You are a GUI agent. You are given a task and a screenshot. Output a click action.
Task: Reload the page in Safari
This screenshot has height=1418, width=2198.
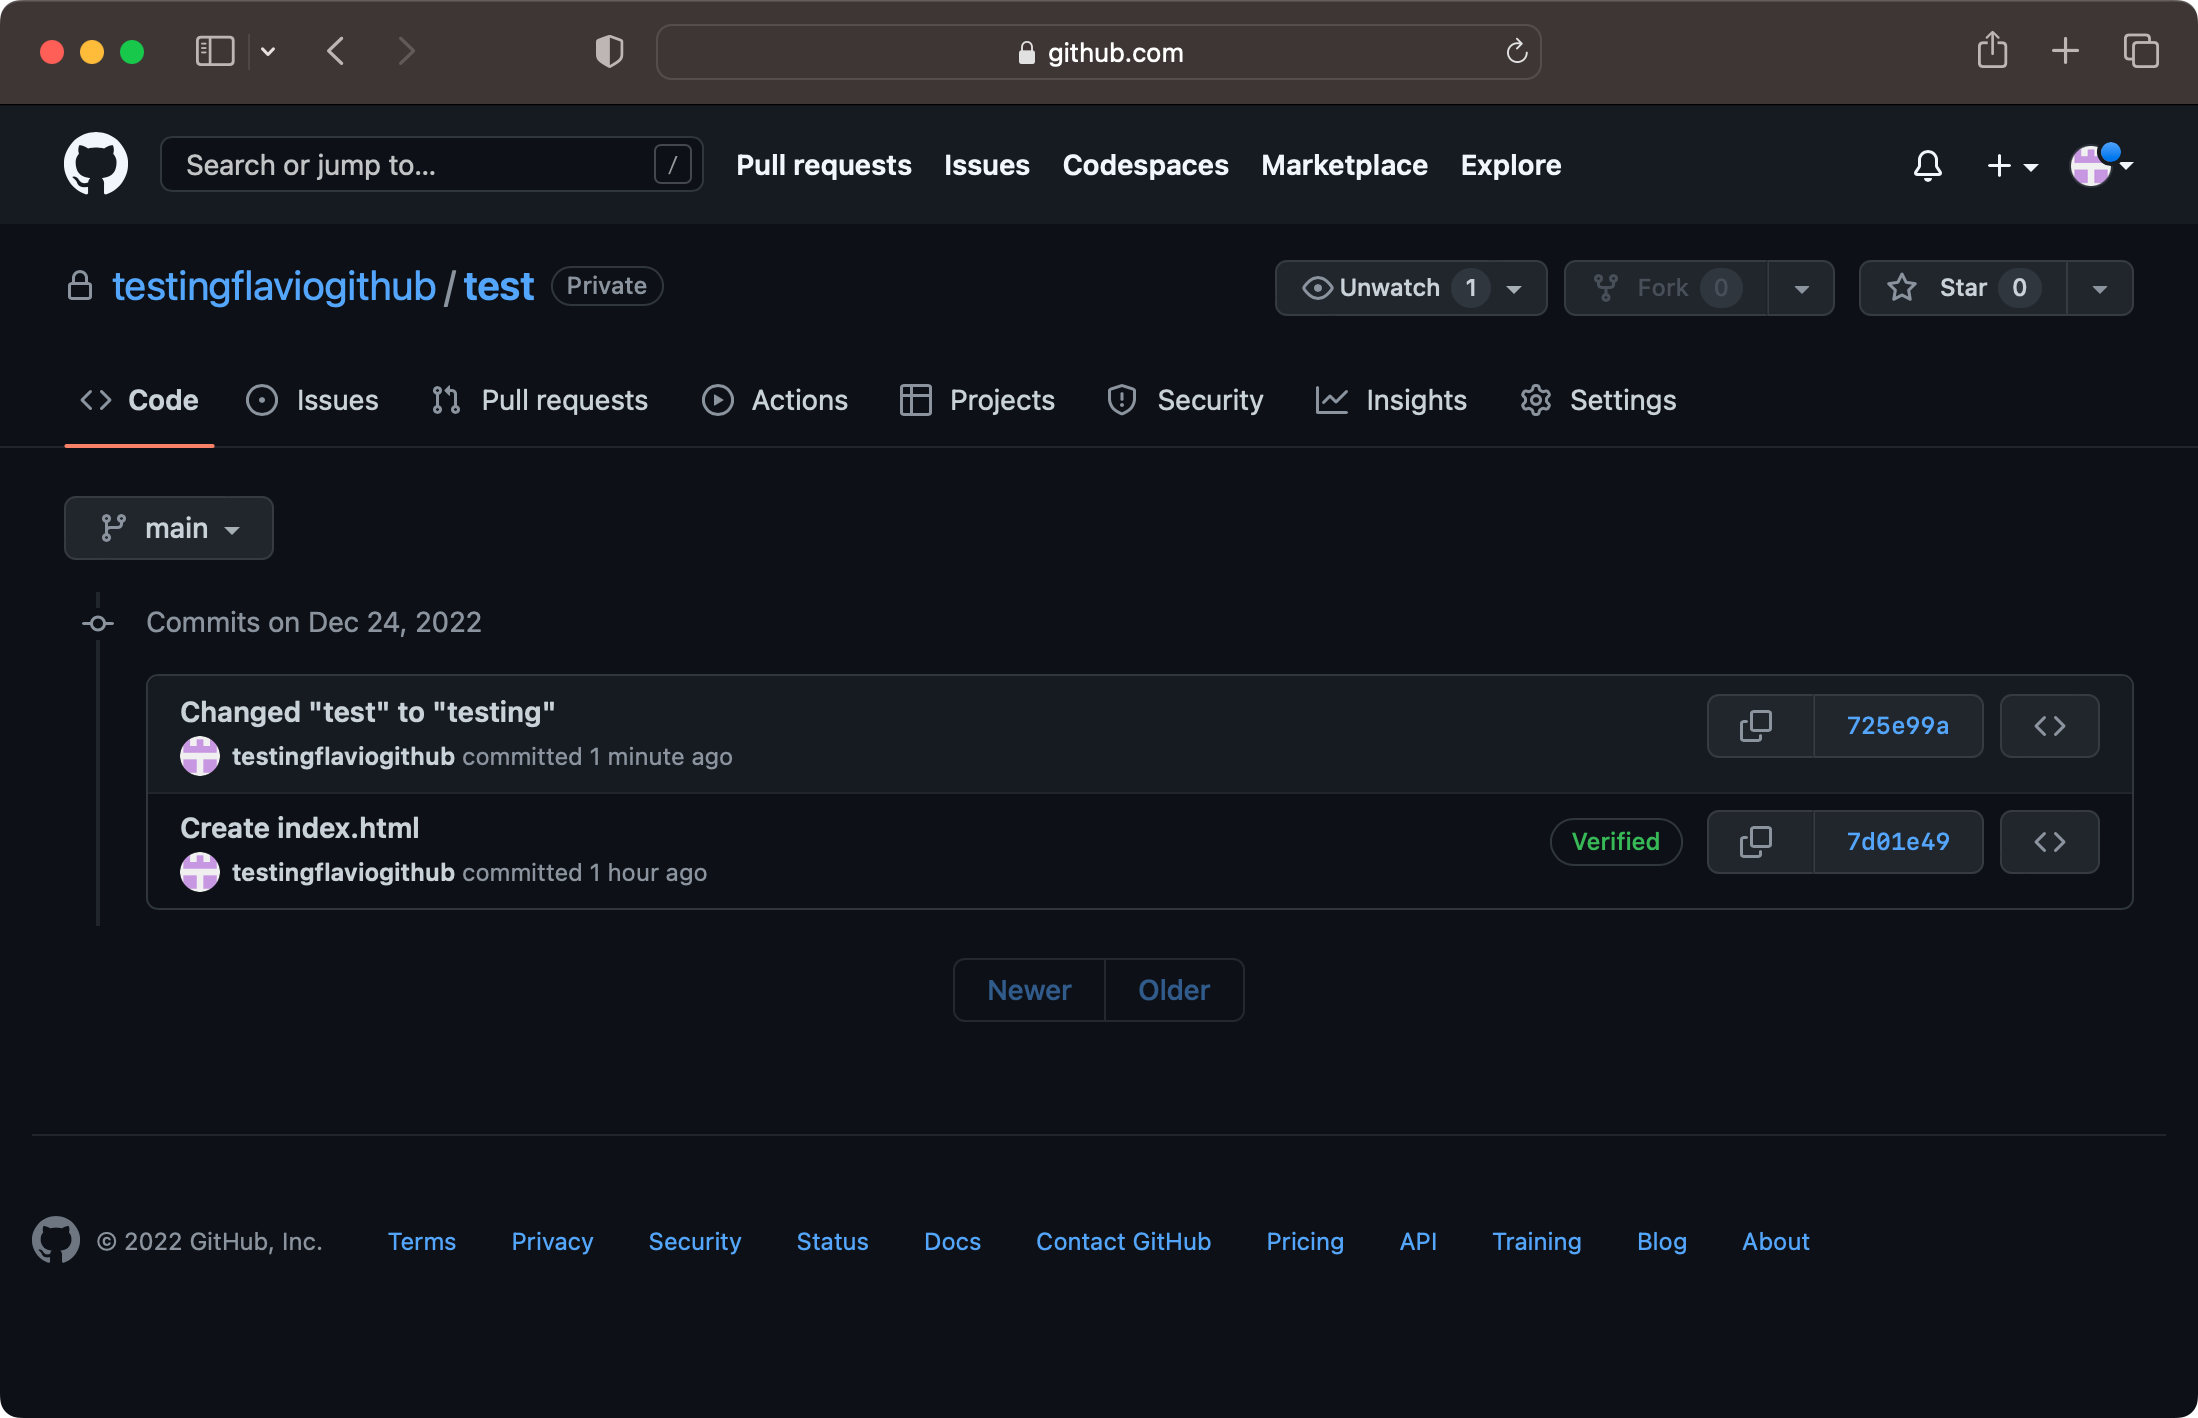[1516, 52]
